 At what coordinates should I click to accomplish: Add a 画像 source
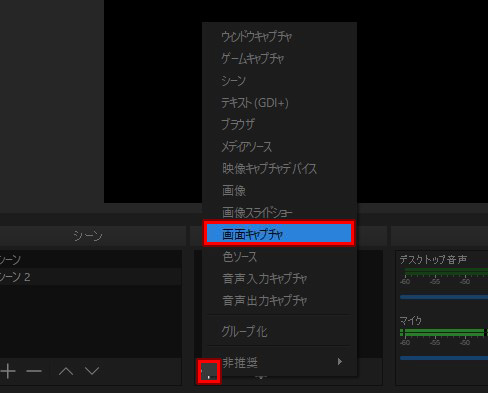279,190
